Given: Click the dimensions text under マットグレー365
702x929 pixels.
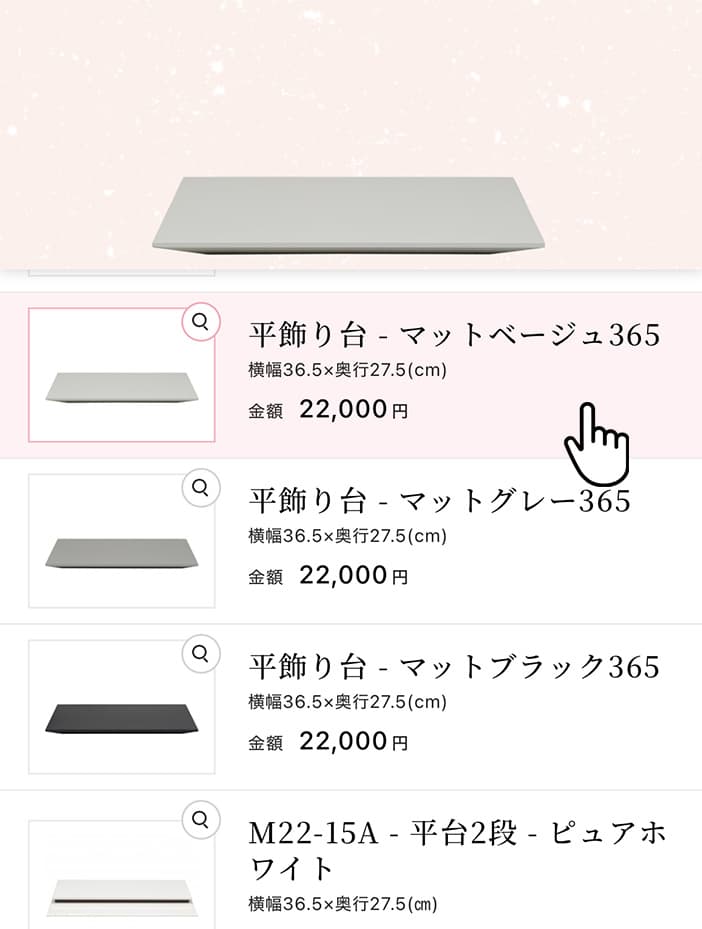Looking at the screenshot, I should [347, 536].
